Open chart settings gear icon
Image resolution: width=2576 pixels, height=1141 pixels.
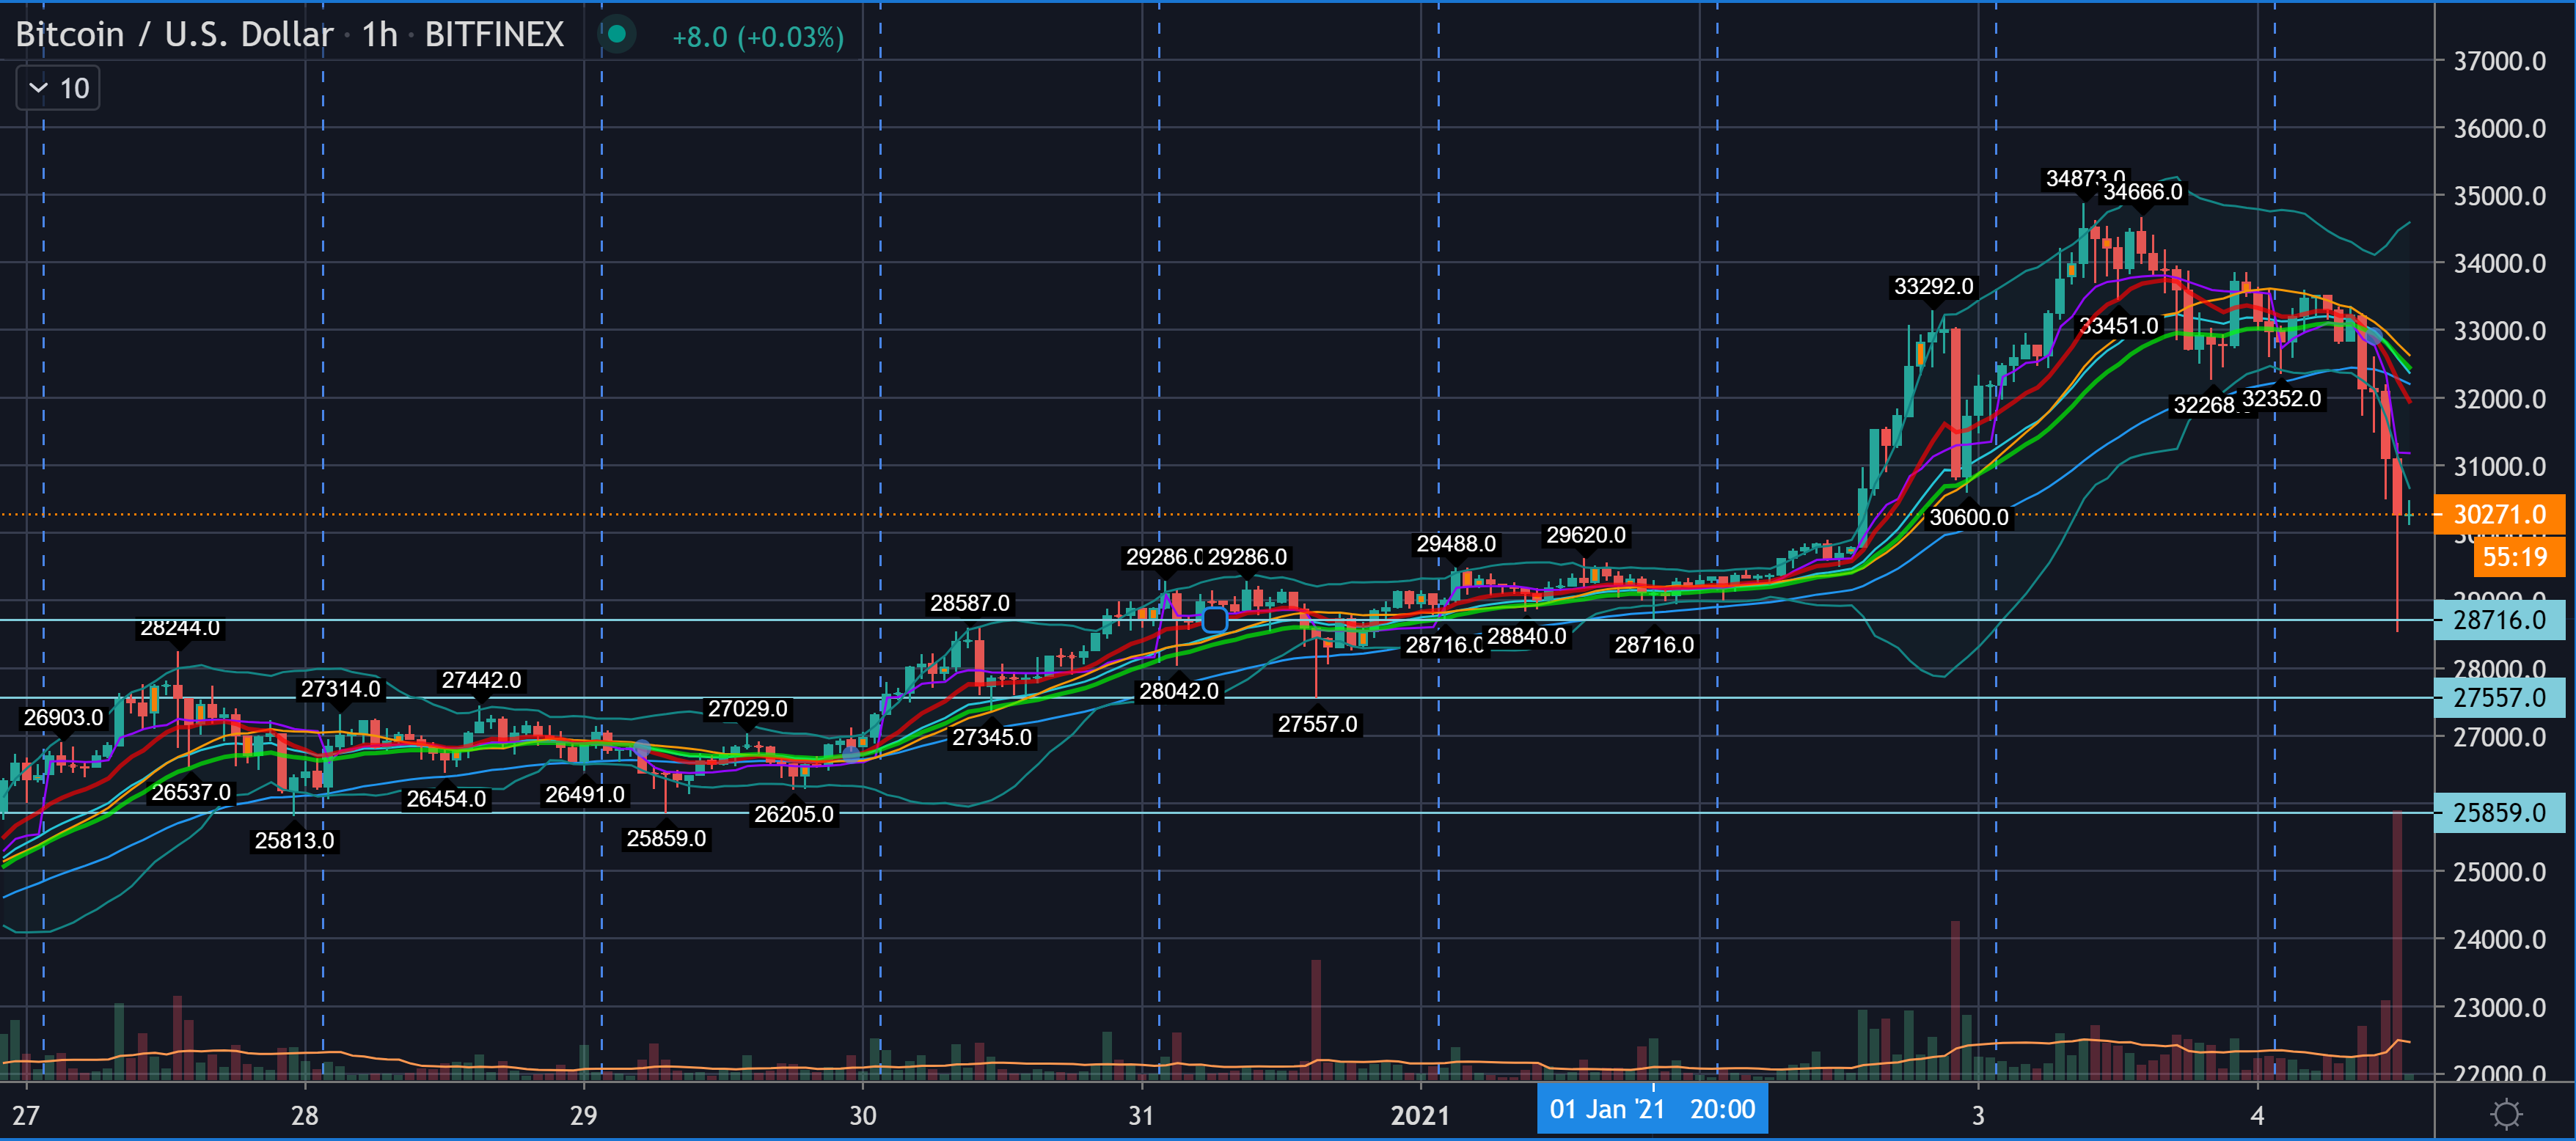pyautogui.click(x=2506, y=1113)
